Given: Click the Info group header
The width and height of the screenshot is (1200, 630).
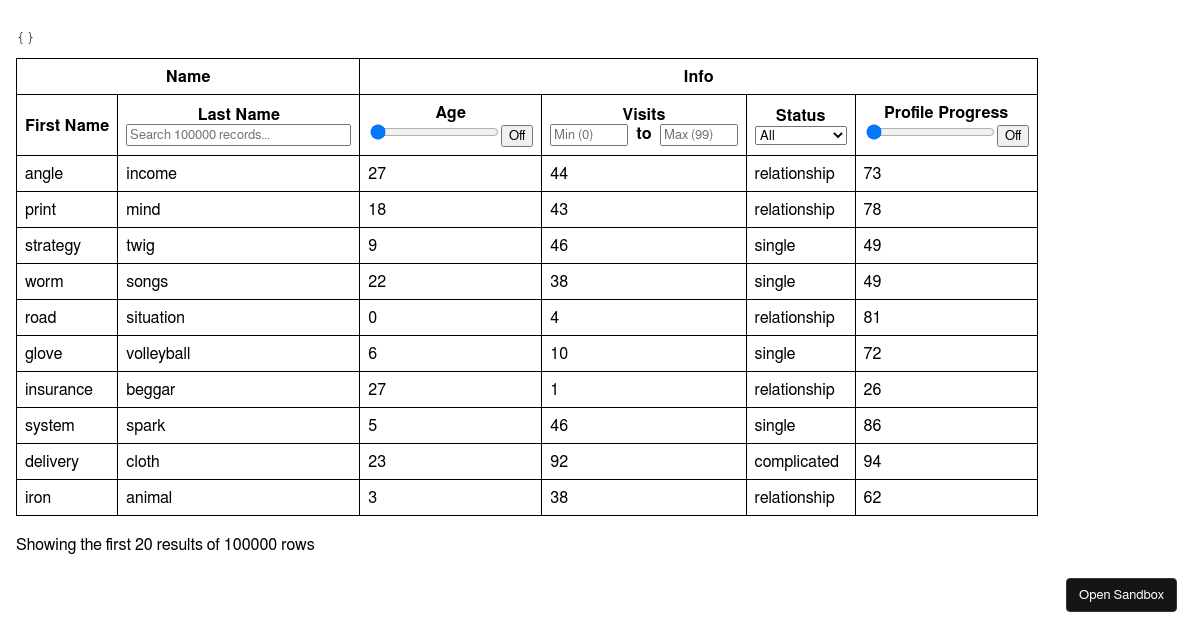Looking at the screenshot, I should coord(698,76).
